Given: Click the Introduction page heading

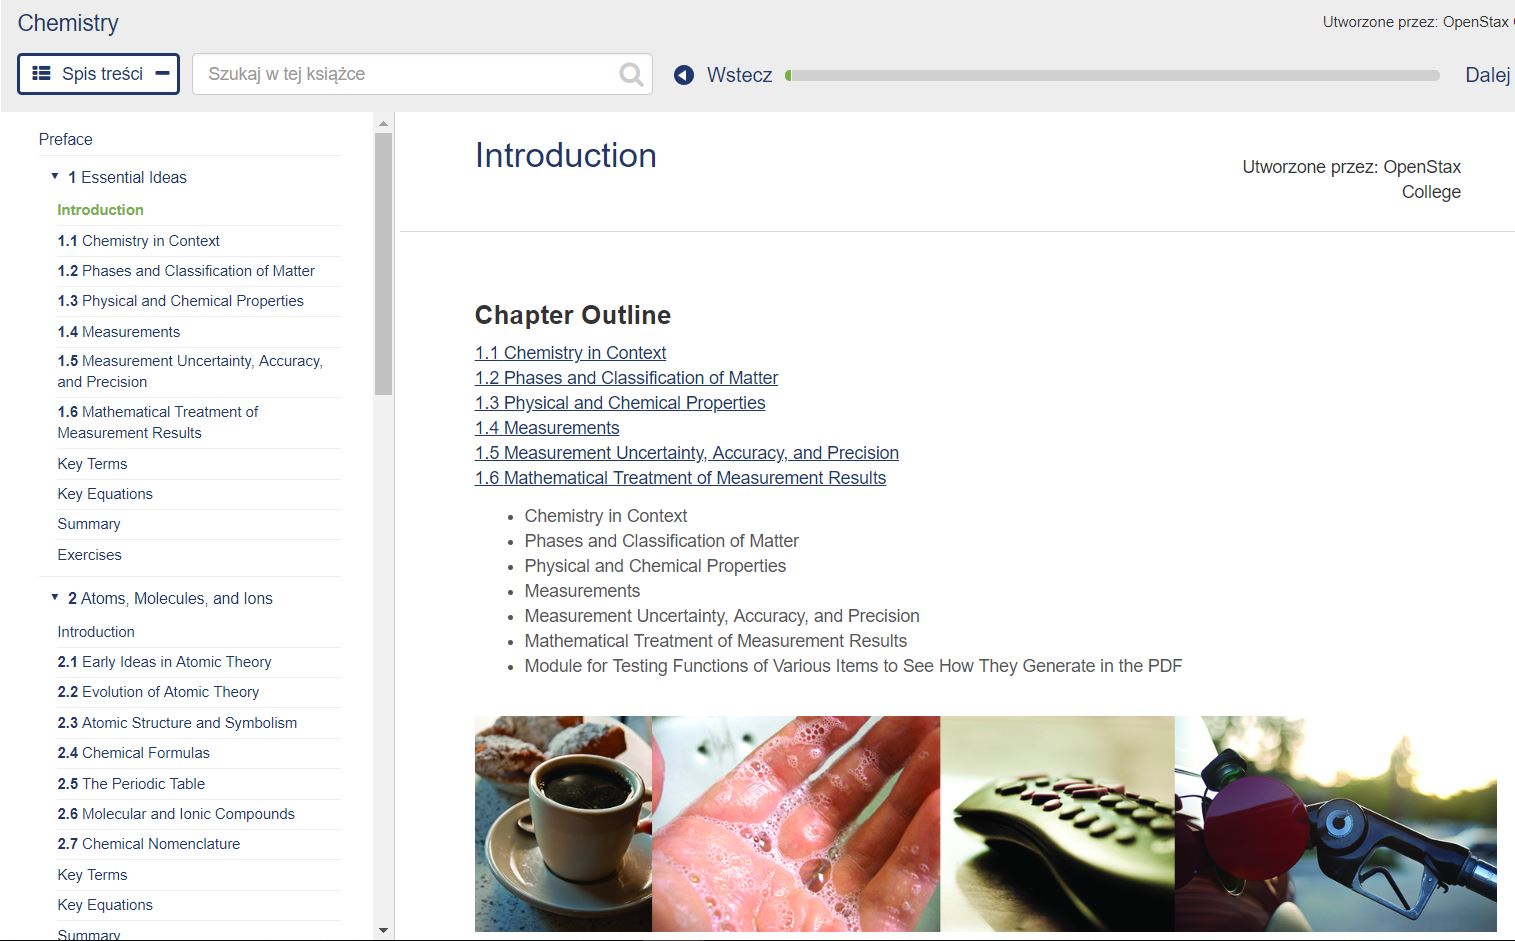Looking at the screenshot, I should coord(566,156).
